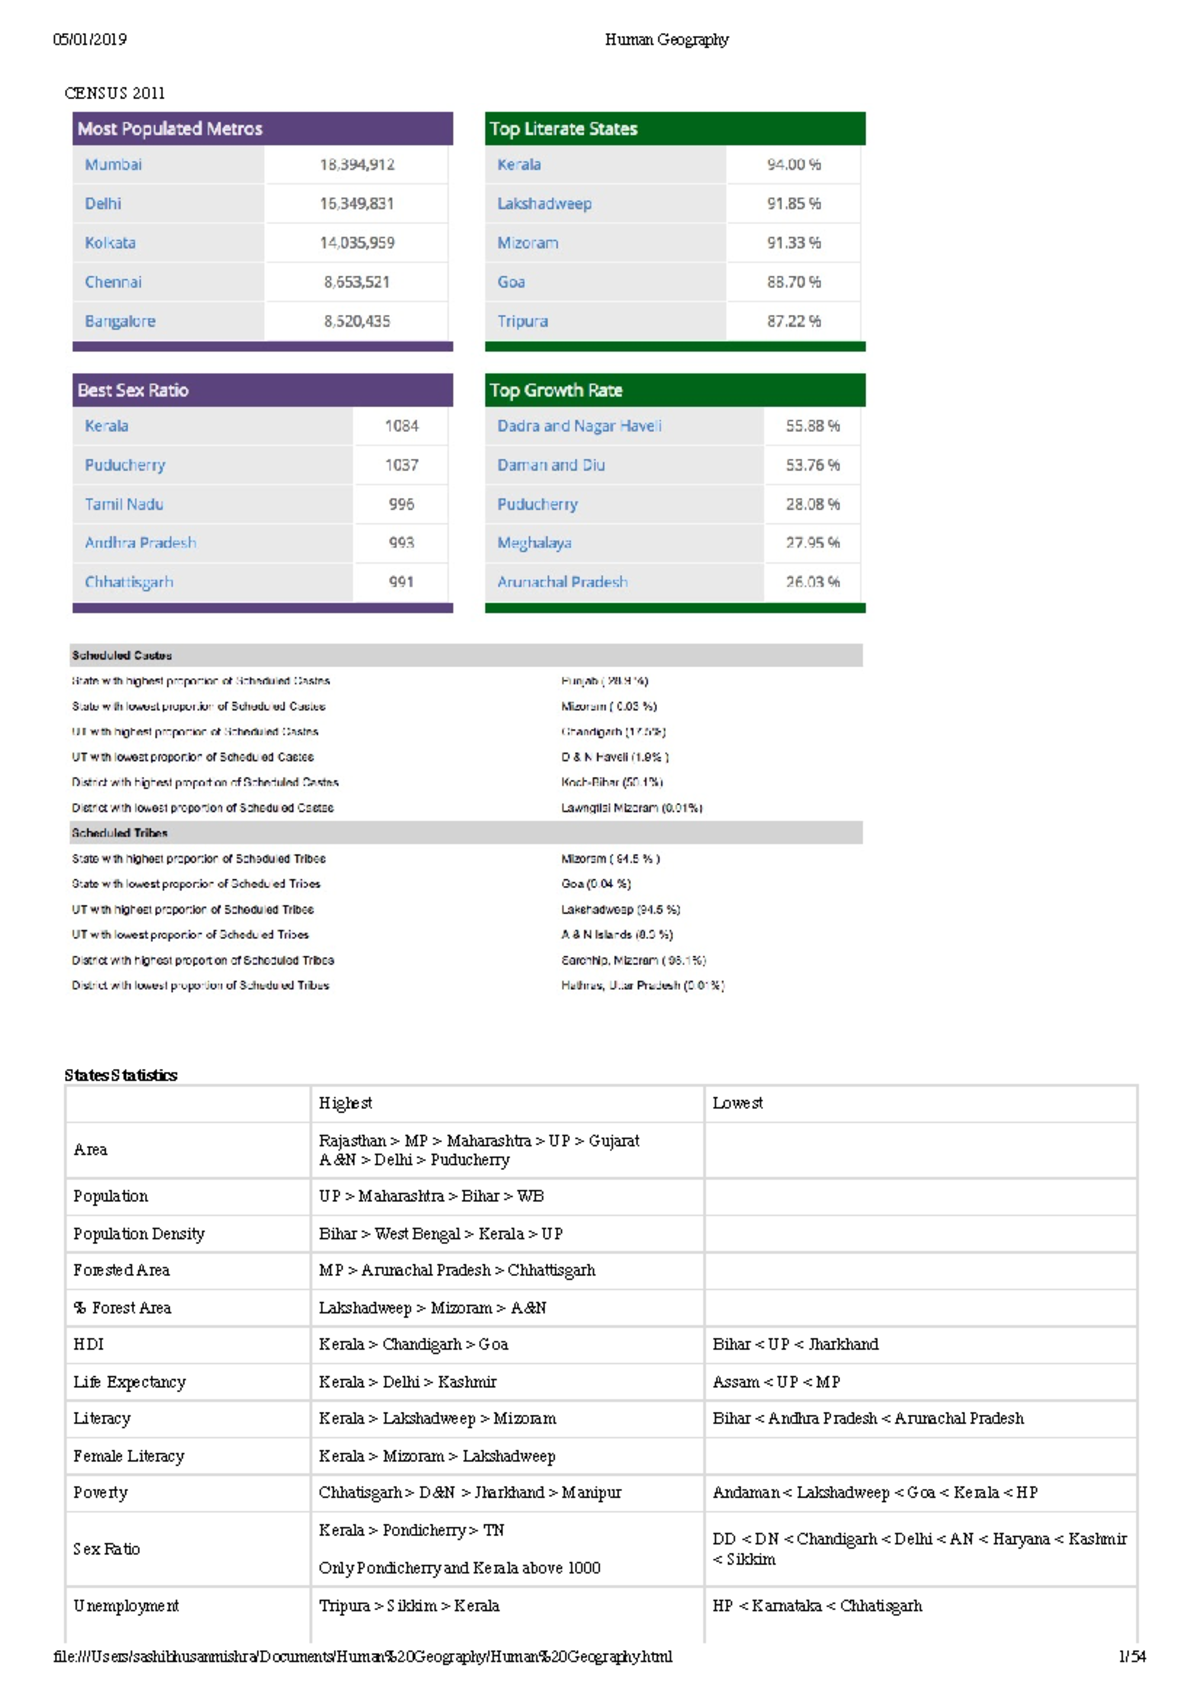
Task: Select the 53.76 % growth rate value
Action: (x=812, y=465)
